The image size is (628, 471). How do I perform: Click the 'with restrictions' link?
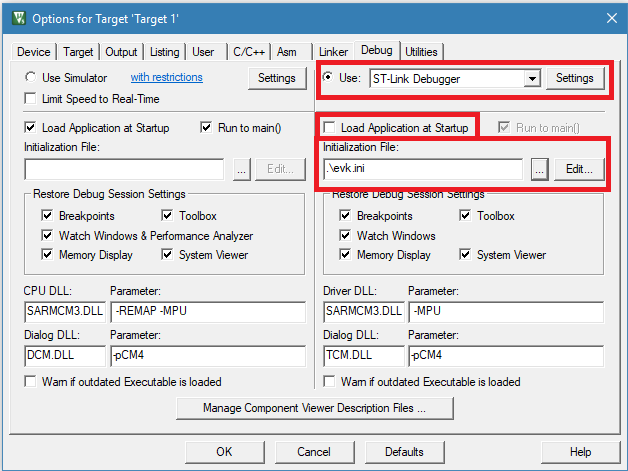click(x=166, y=77)
